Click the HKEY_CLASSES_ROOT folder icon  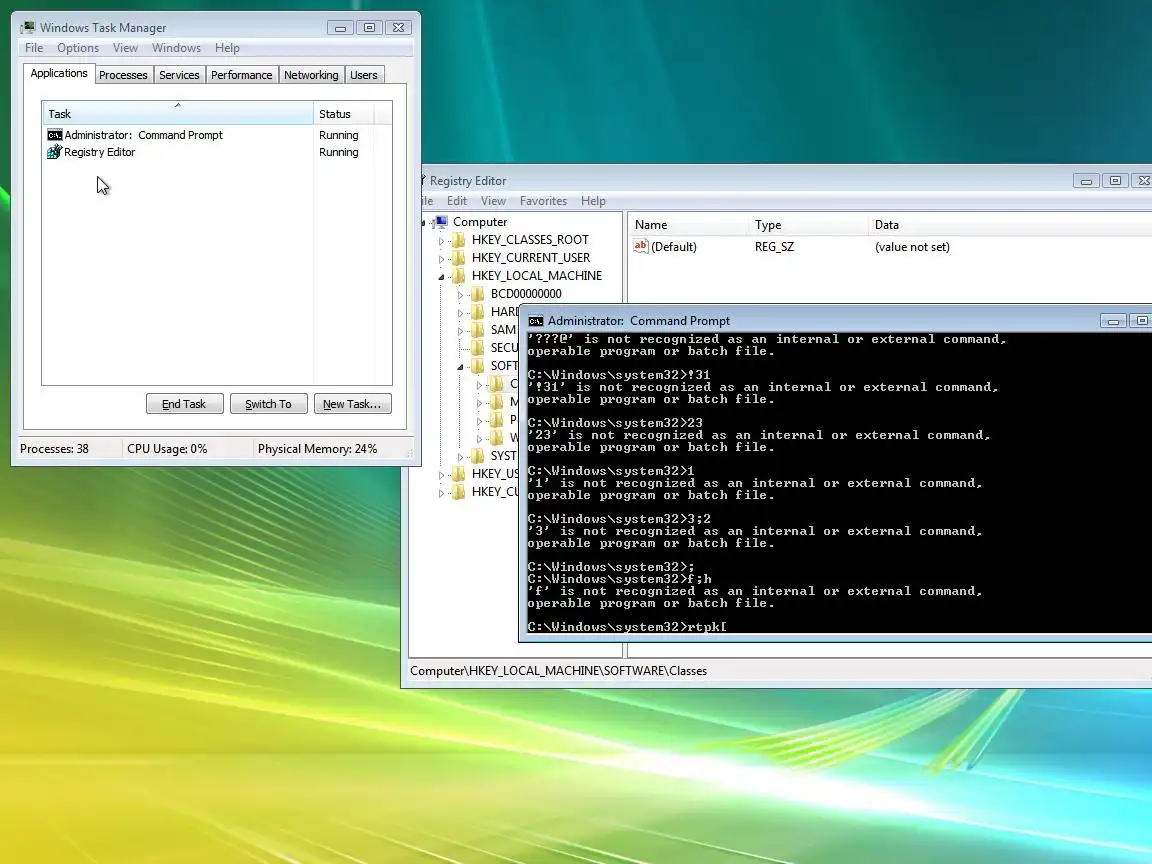click(x=458, y=240)
